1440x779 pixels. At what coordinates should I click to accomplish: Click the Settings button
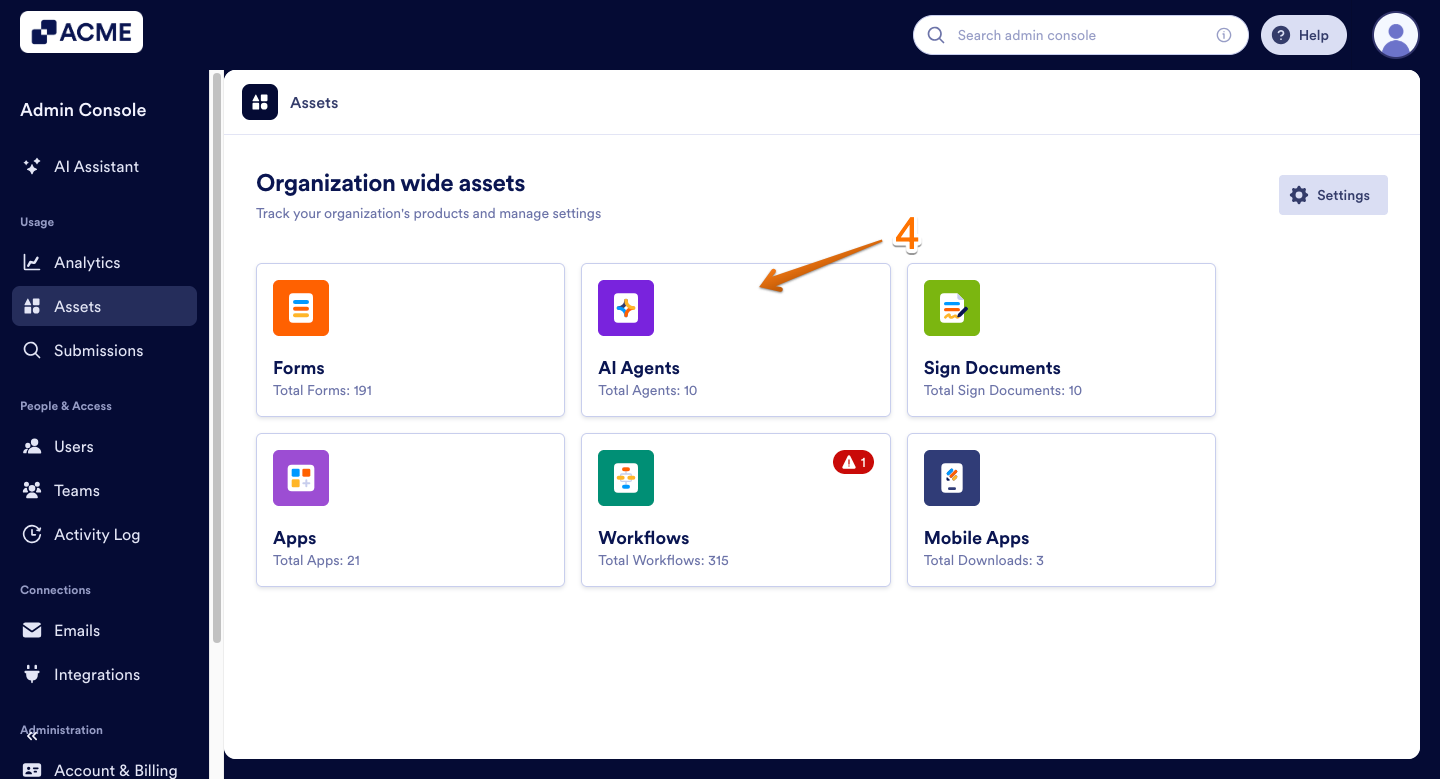(1333, 195)
